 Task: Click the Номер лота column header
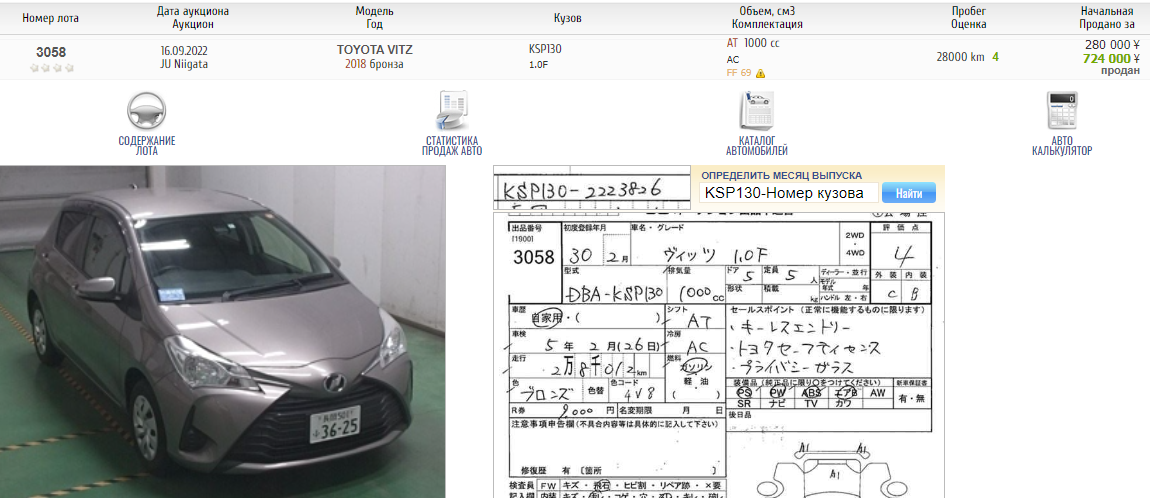click(x=51, y=18)
